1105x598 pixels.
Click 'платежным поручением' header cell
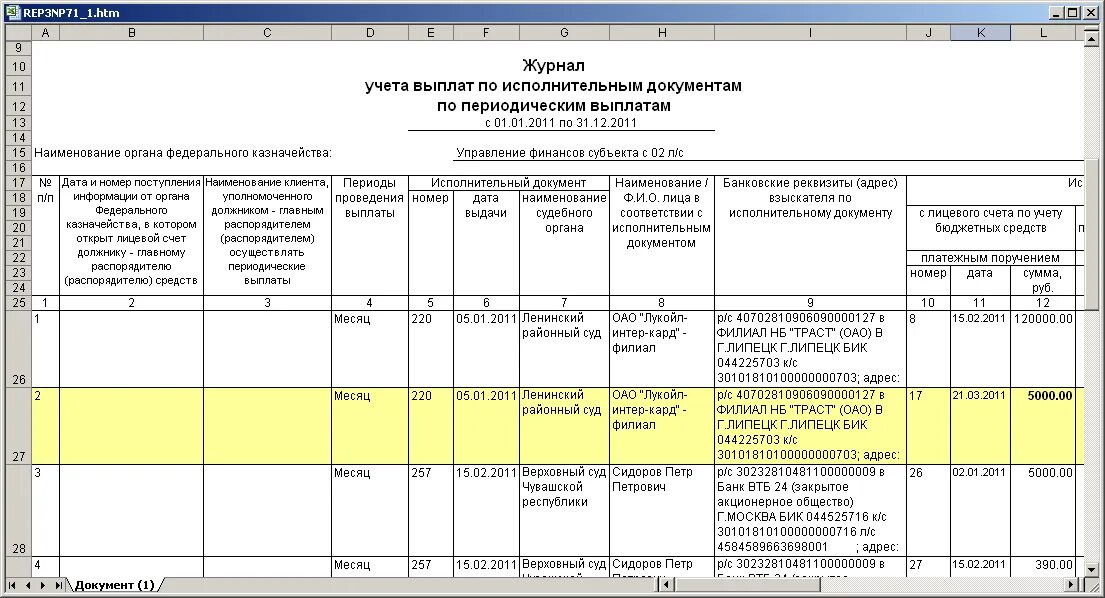(990, 258)
